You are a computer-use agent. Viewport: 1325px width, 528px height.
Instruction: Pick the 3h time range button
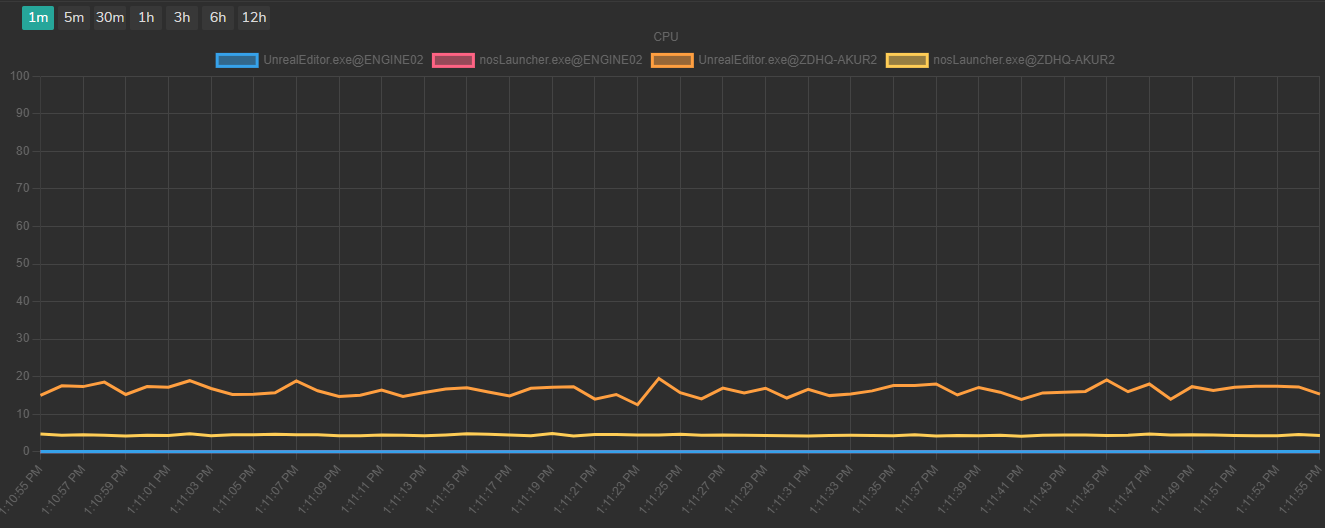(182, 17)
